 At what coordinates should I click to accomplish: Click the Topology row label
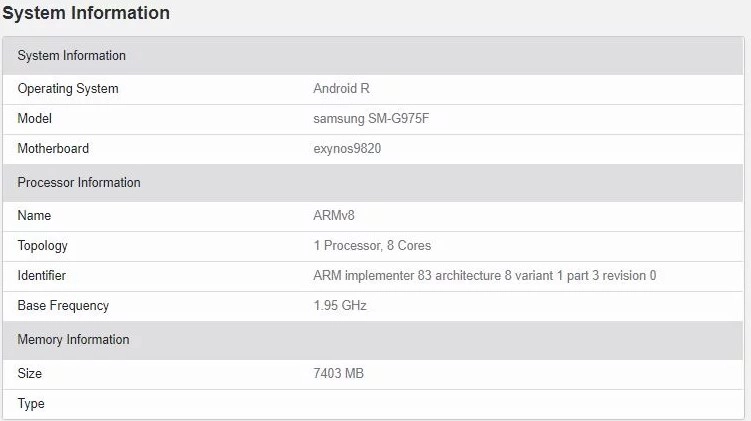pyautogui.click(x=43, y=246)
